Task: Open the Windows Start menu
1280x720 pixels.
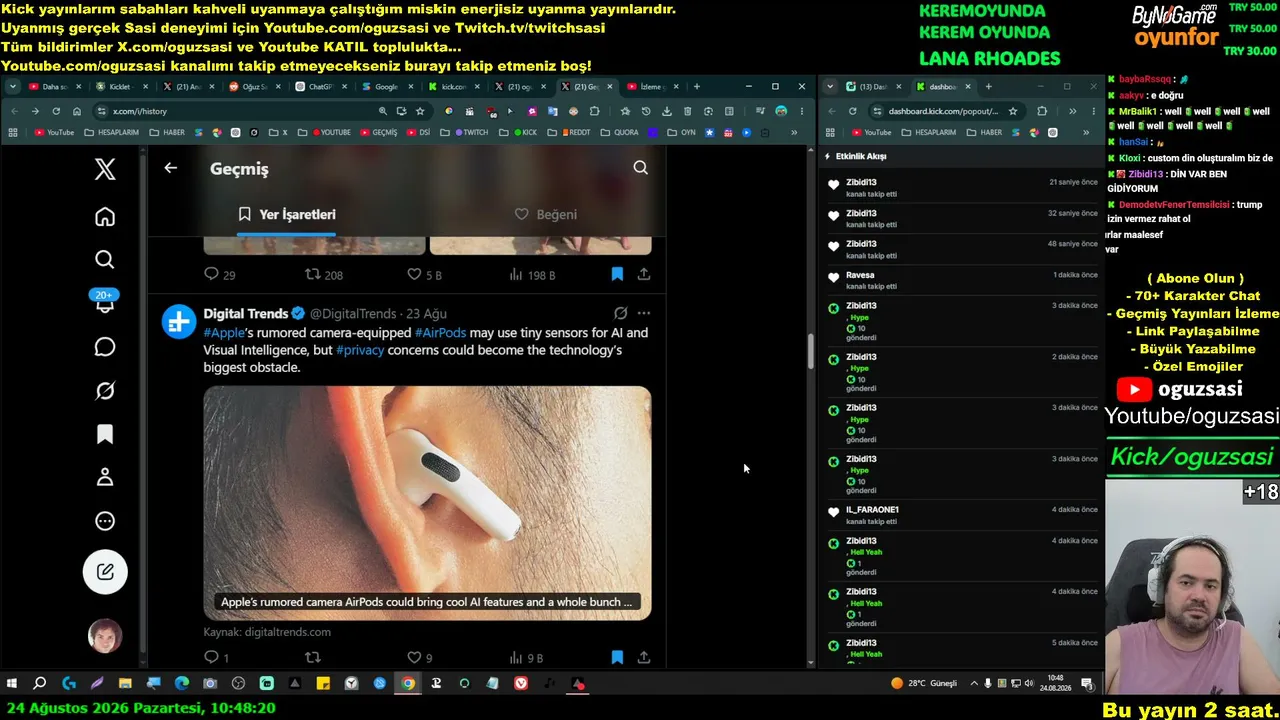Action: (12, 684)
